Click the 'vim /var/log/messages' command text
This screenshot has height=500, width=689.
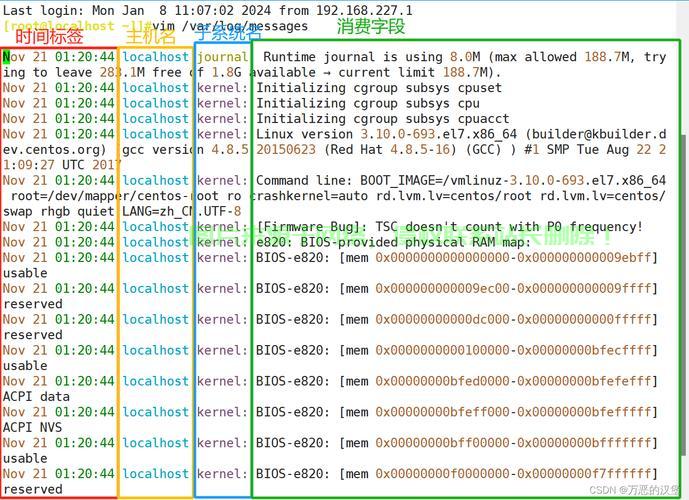(230, 26)
